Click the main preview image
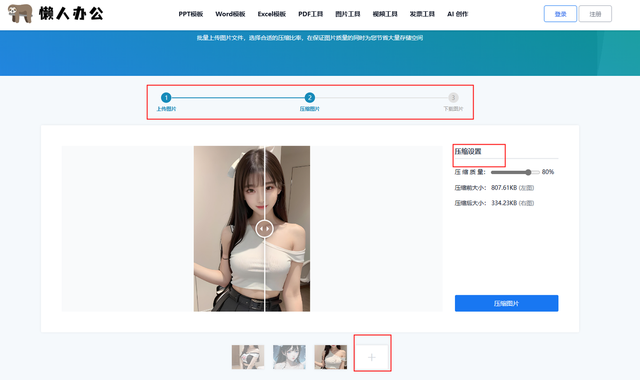This screenshot has width=640, height=380. [x=252, y=229]
